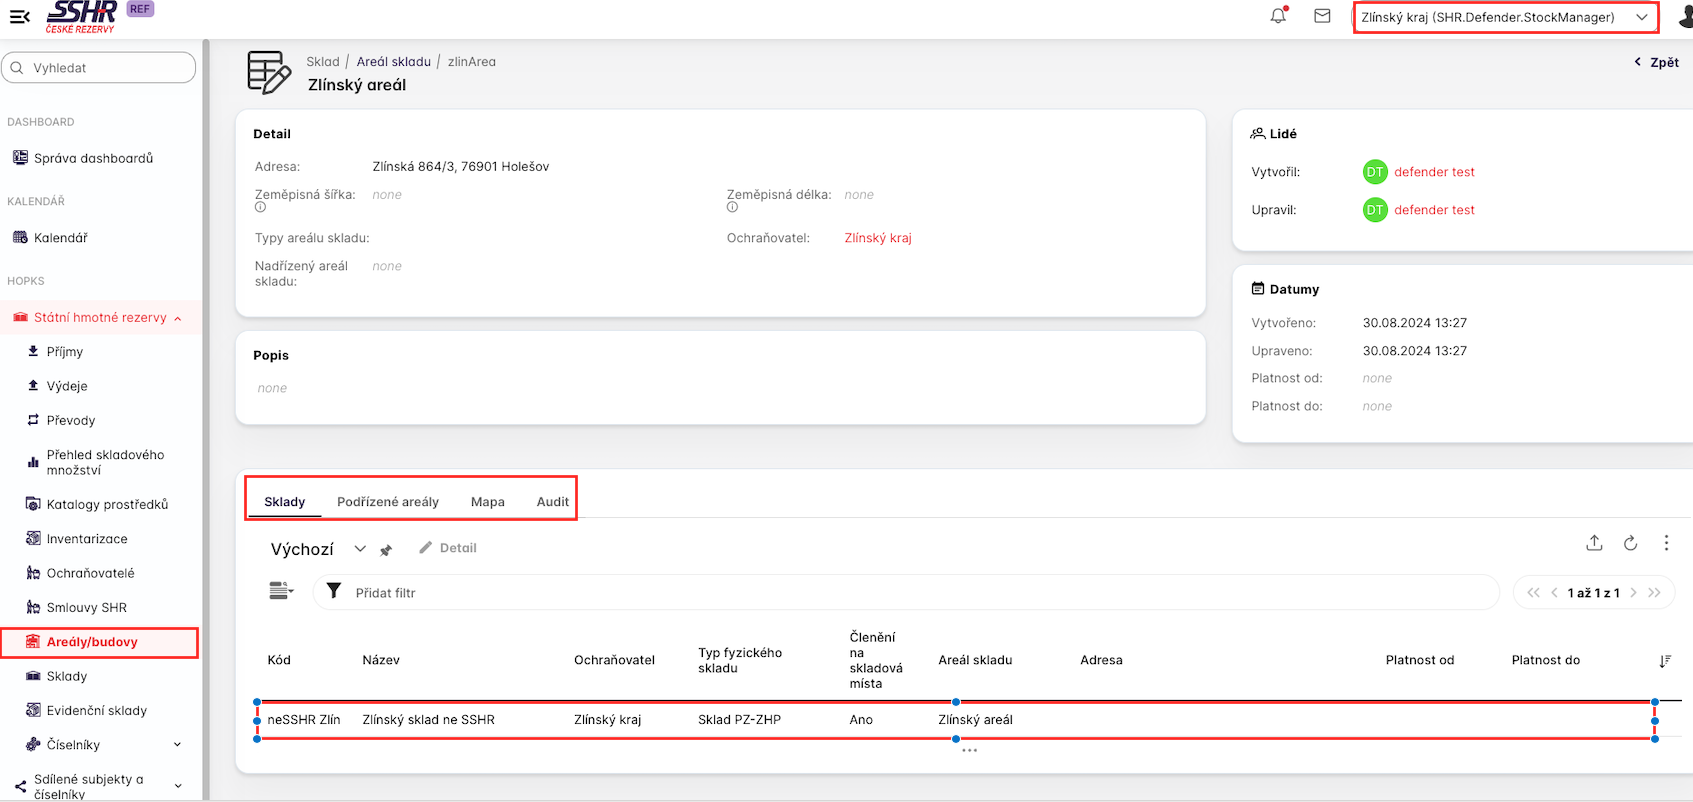Open the Audit tab
Viewport: 1693px width, 802px height.
coord(552,502)
